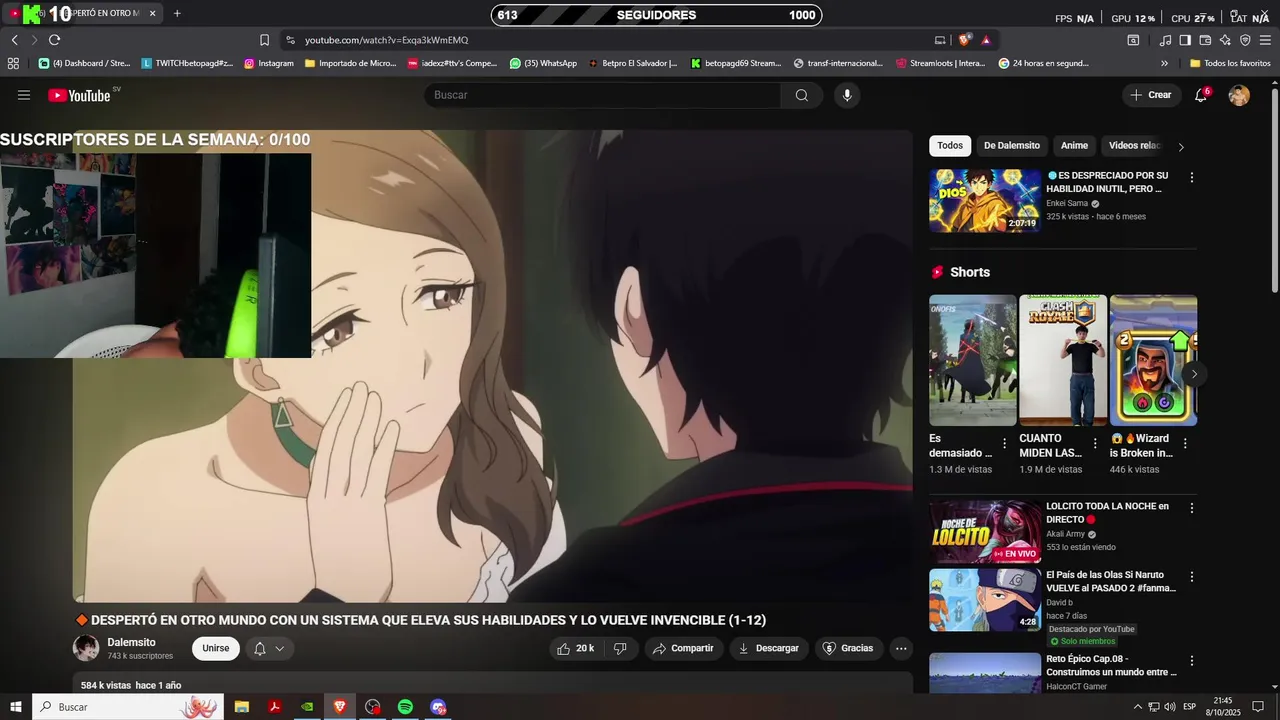The image size is (1280, 720).
Task: Open YouTube notifications bell
Action: click(x=1201, y=95)
